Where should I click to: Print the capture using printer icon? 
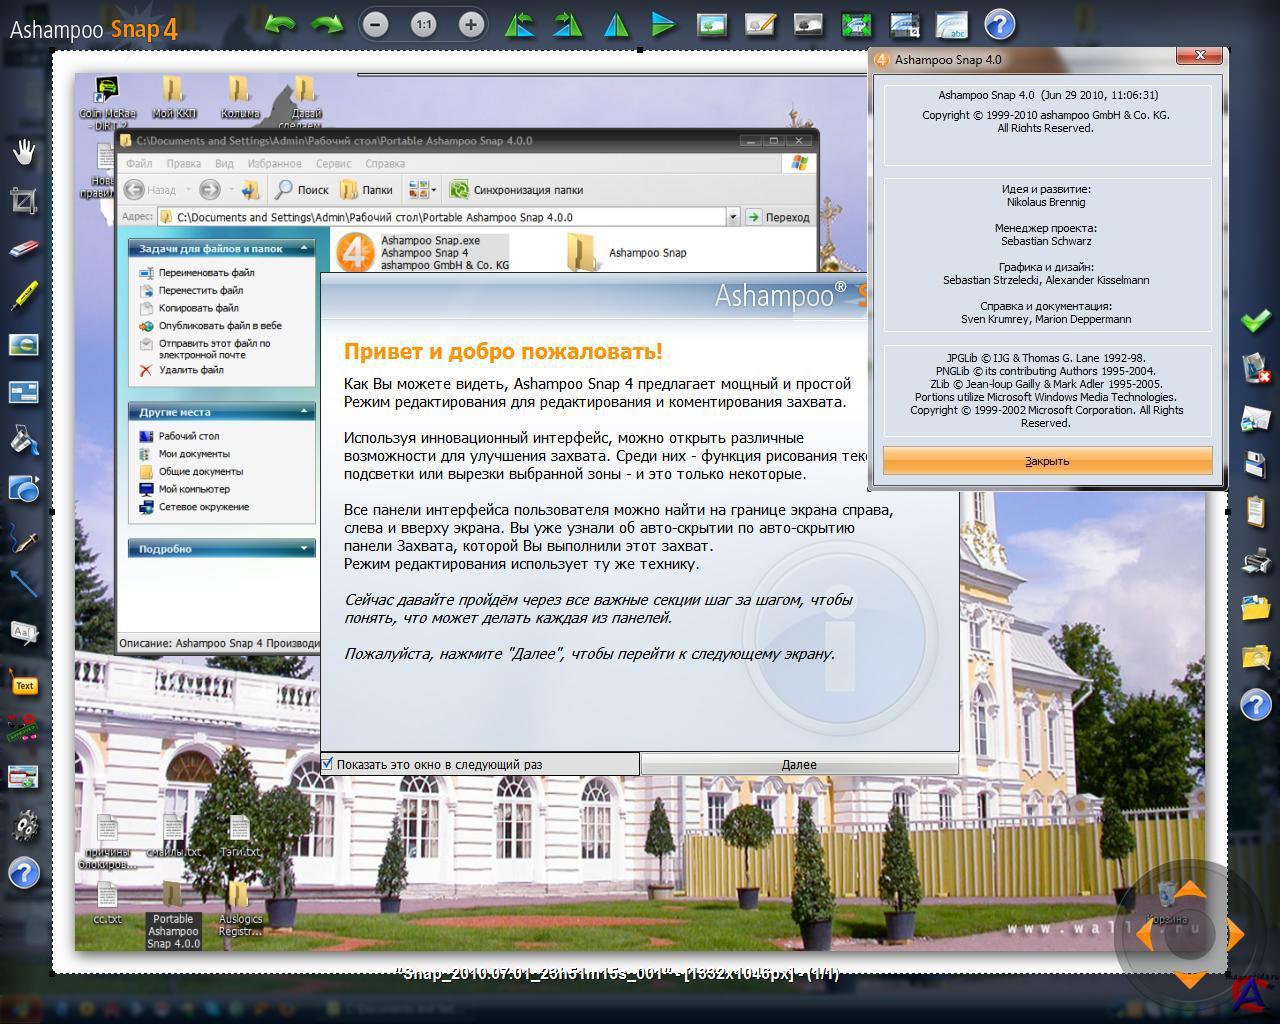(1255, 559)
